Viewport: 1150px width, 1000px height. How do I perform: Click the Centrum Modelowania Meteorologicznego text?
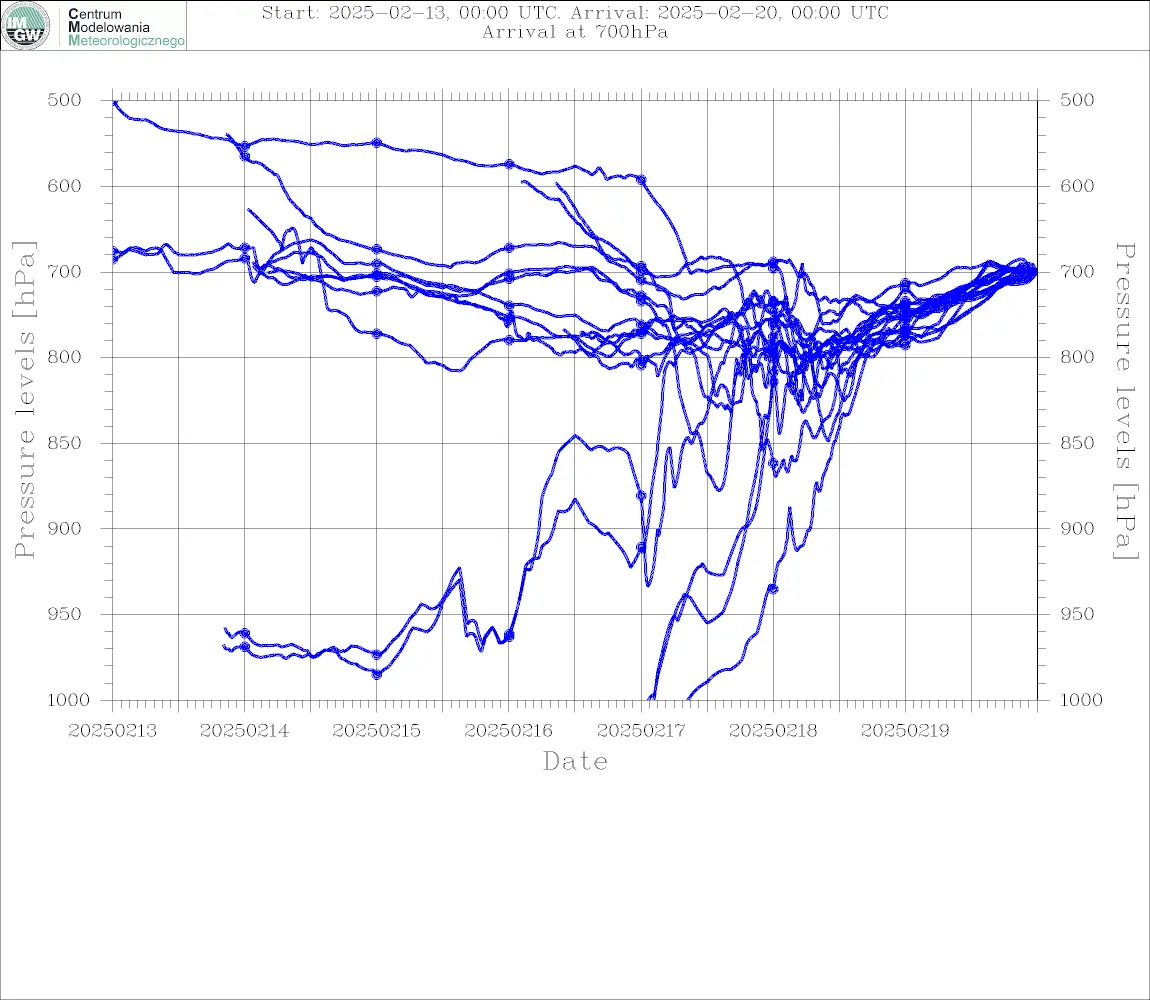tap(125, 27)
